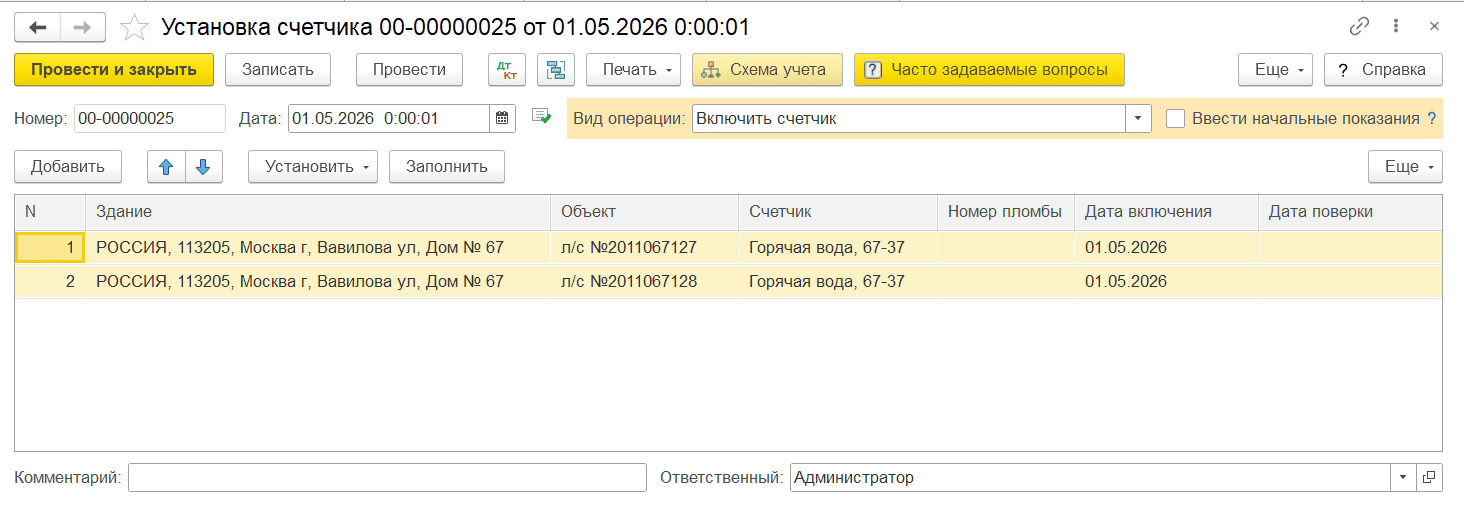The width and height of the screenshot is (1464, 505).
Task: Expand Вид операции dropdown list
Action: click(1139, 118)
